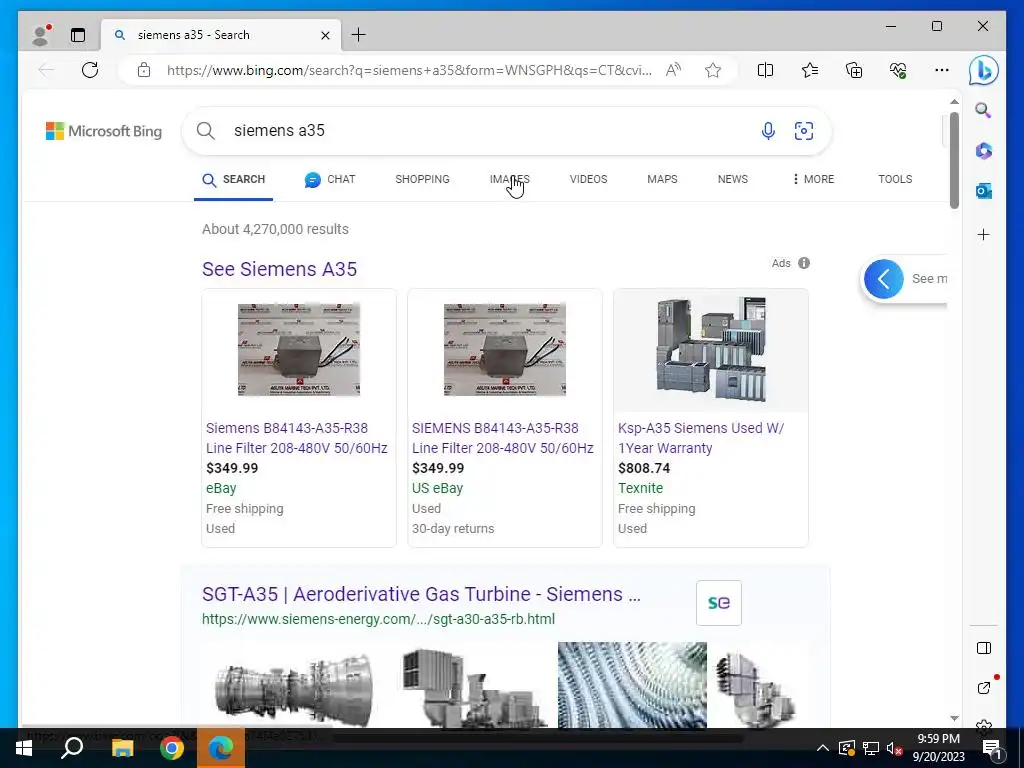Go to the Microsoft Bing logo
This screenshot has width=1024, height=768.
click(104, 131)
